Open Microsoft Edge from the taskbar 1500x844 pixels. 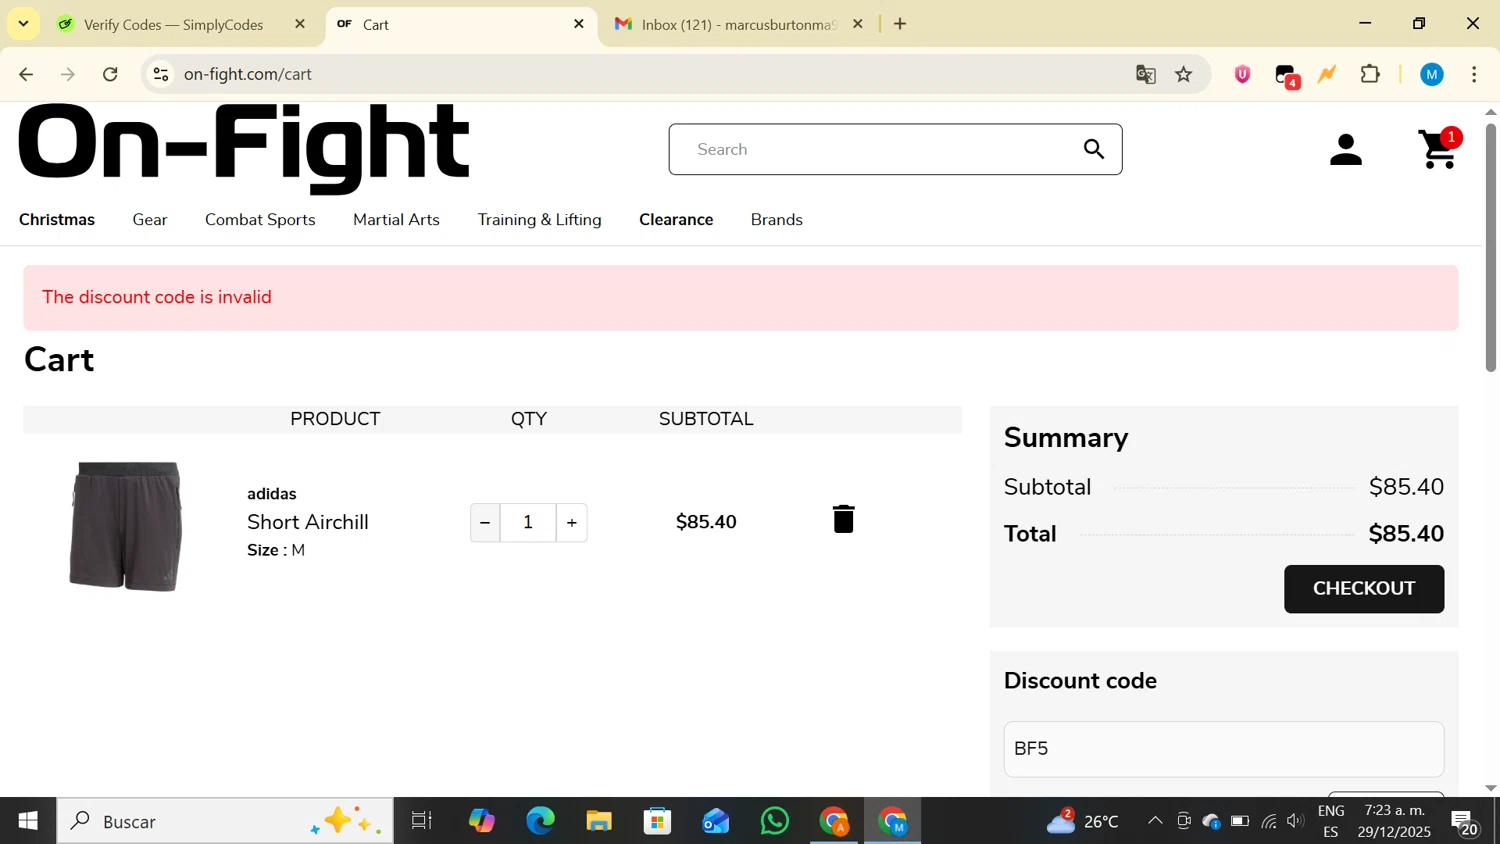pyautogui.click(x=540, y=821)
